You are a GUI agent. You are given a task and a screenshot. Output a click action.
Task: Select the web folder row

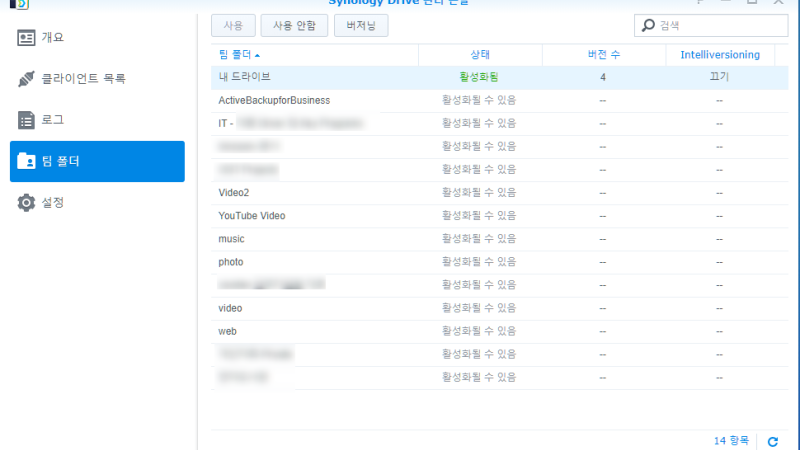499,332
